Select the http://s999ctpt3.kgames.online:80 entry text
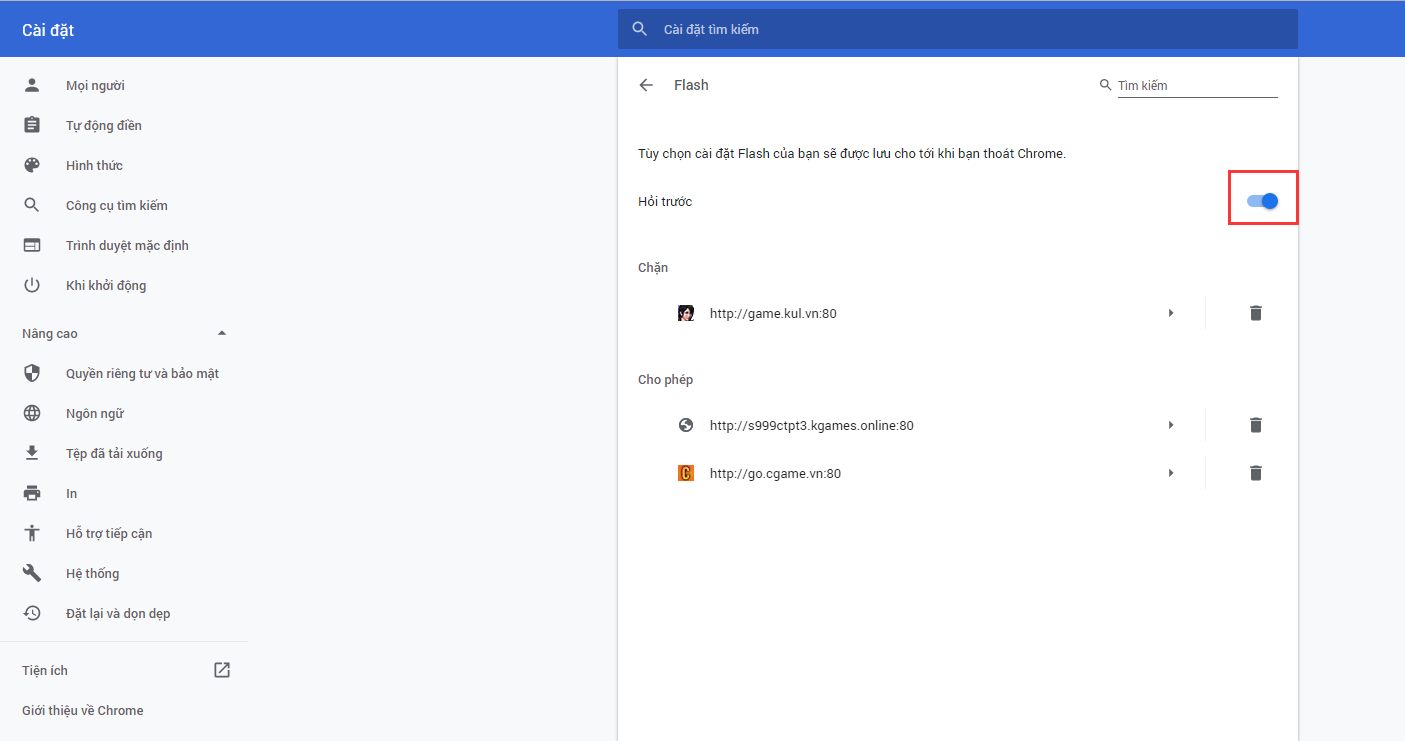This screenshot has height=741, width=1405. (812, 425)
